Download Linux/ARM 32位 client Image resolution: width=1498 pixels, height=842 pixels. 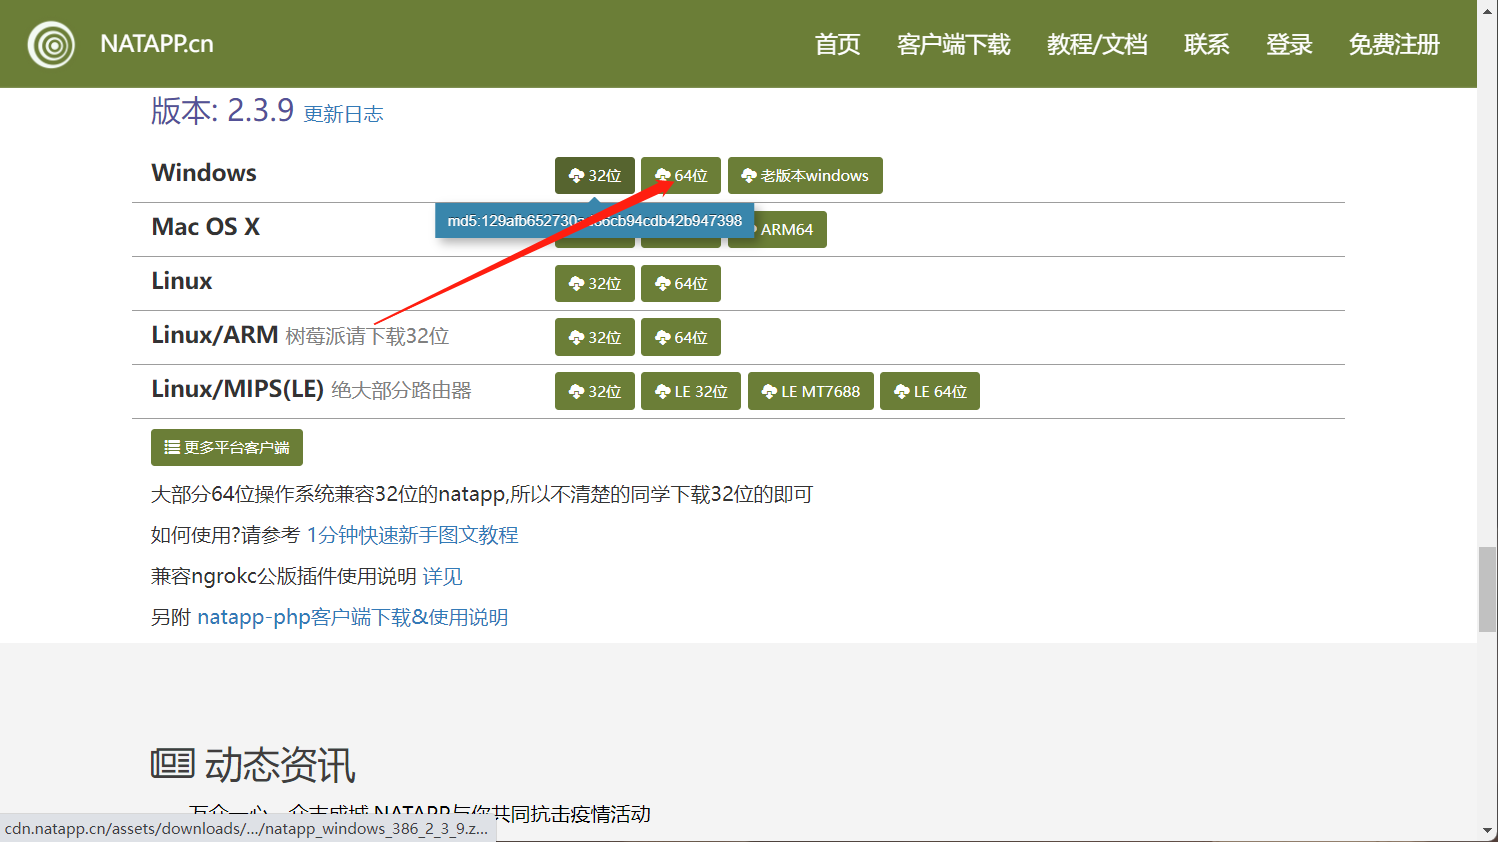pyautogui.click(x=595, y=337)
